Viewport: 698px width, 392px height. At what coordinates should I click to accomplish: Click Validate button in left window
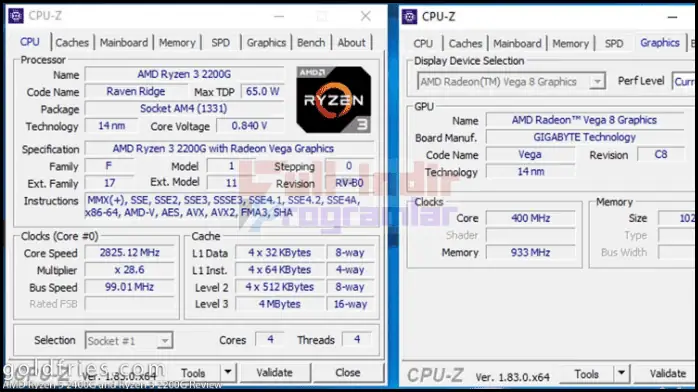[x=274, y=372]
